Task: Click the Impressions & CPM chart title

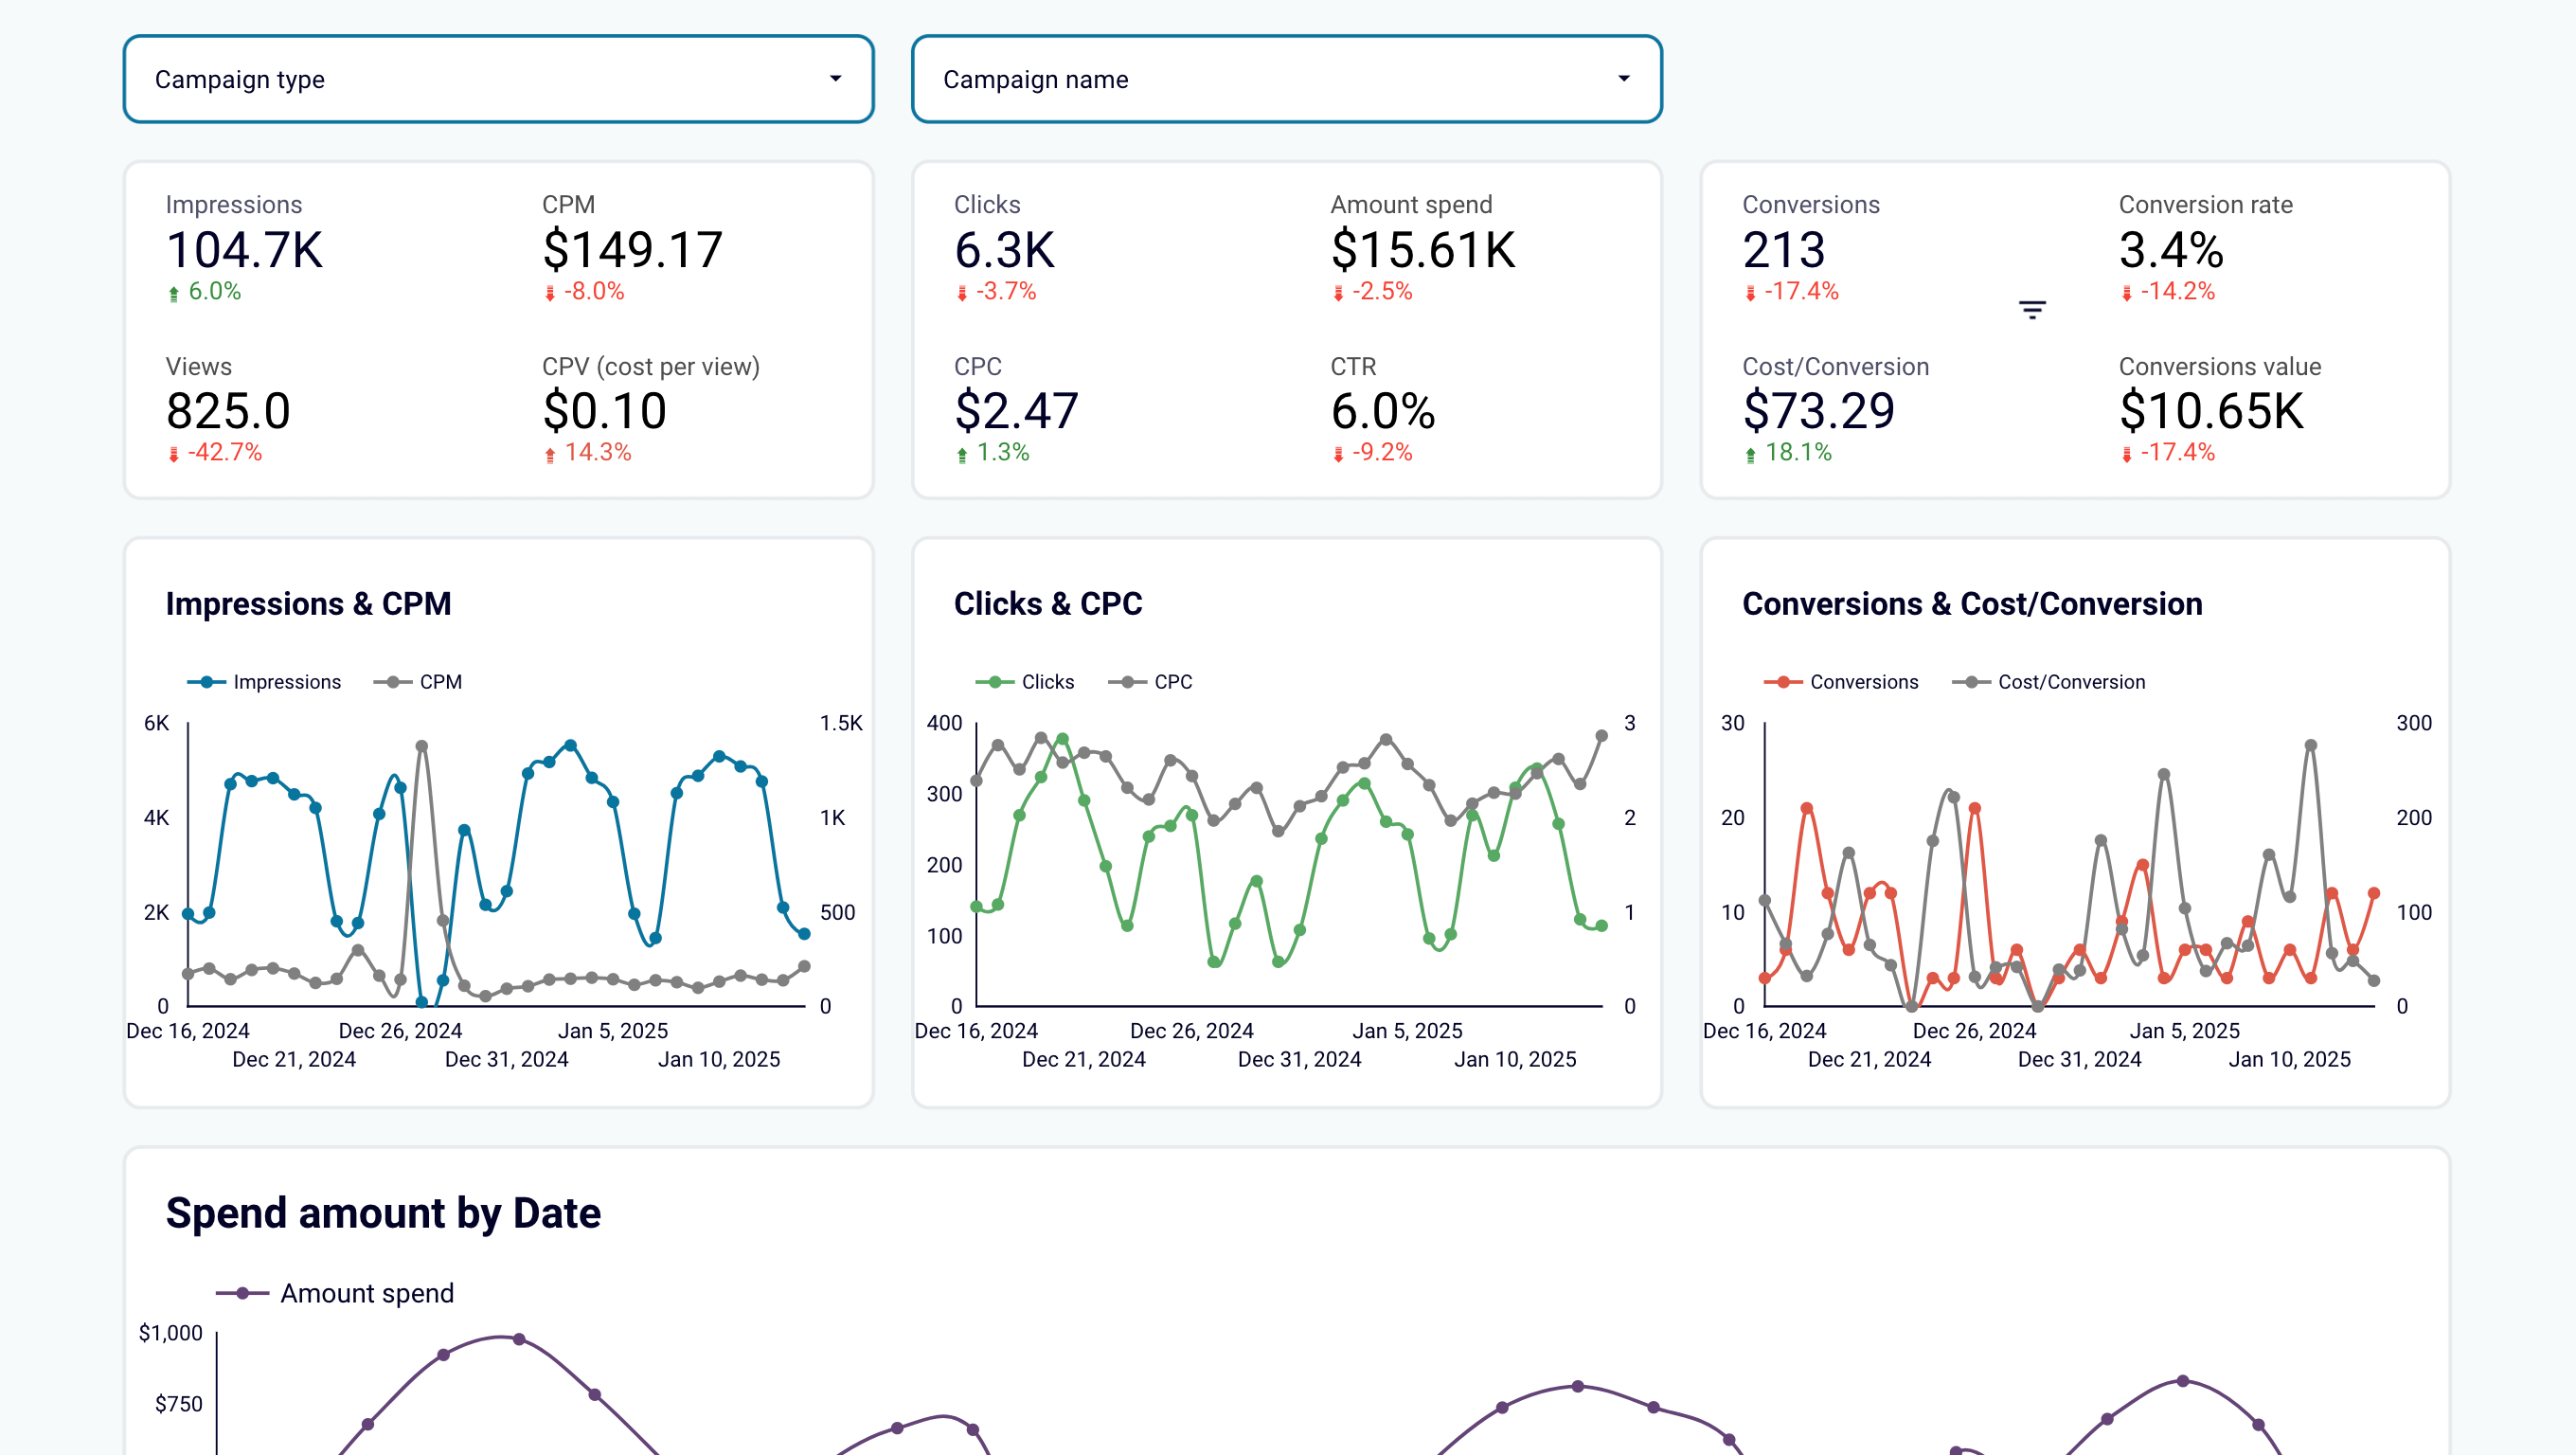Action: [x=308, y=604]
